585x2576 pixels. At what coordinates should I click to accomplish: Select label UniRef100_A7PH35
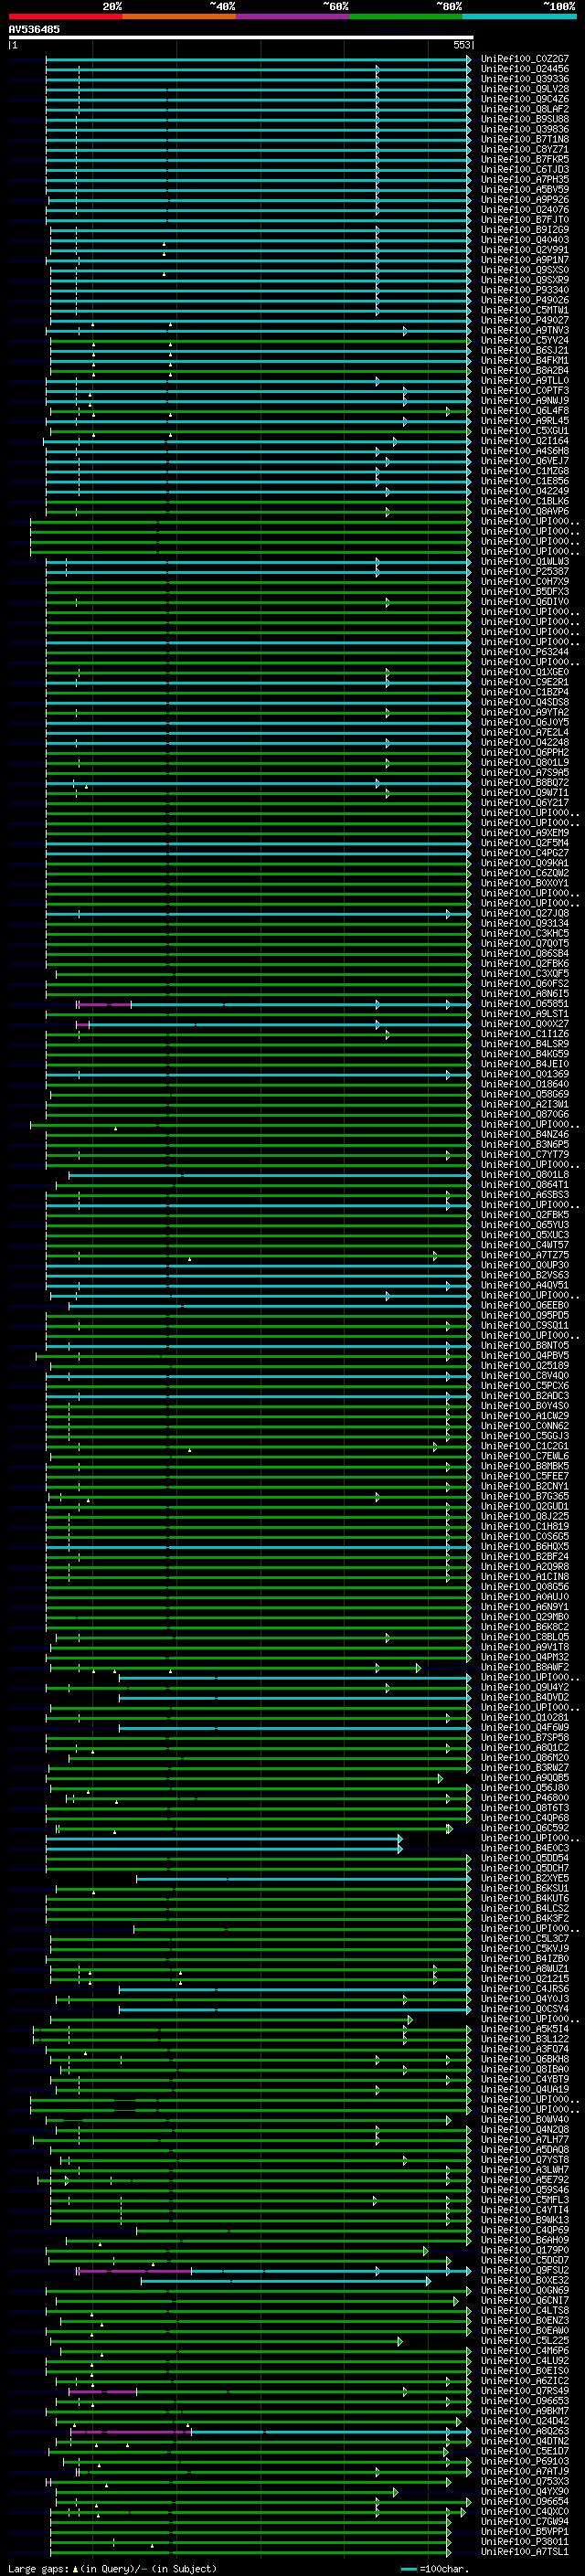(525, 180)
